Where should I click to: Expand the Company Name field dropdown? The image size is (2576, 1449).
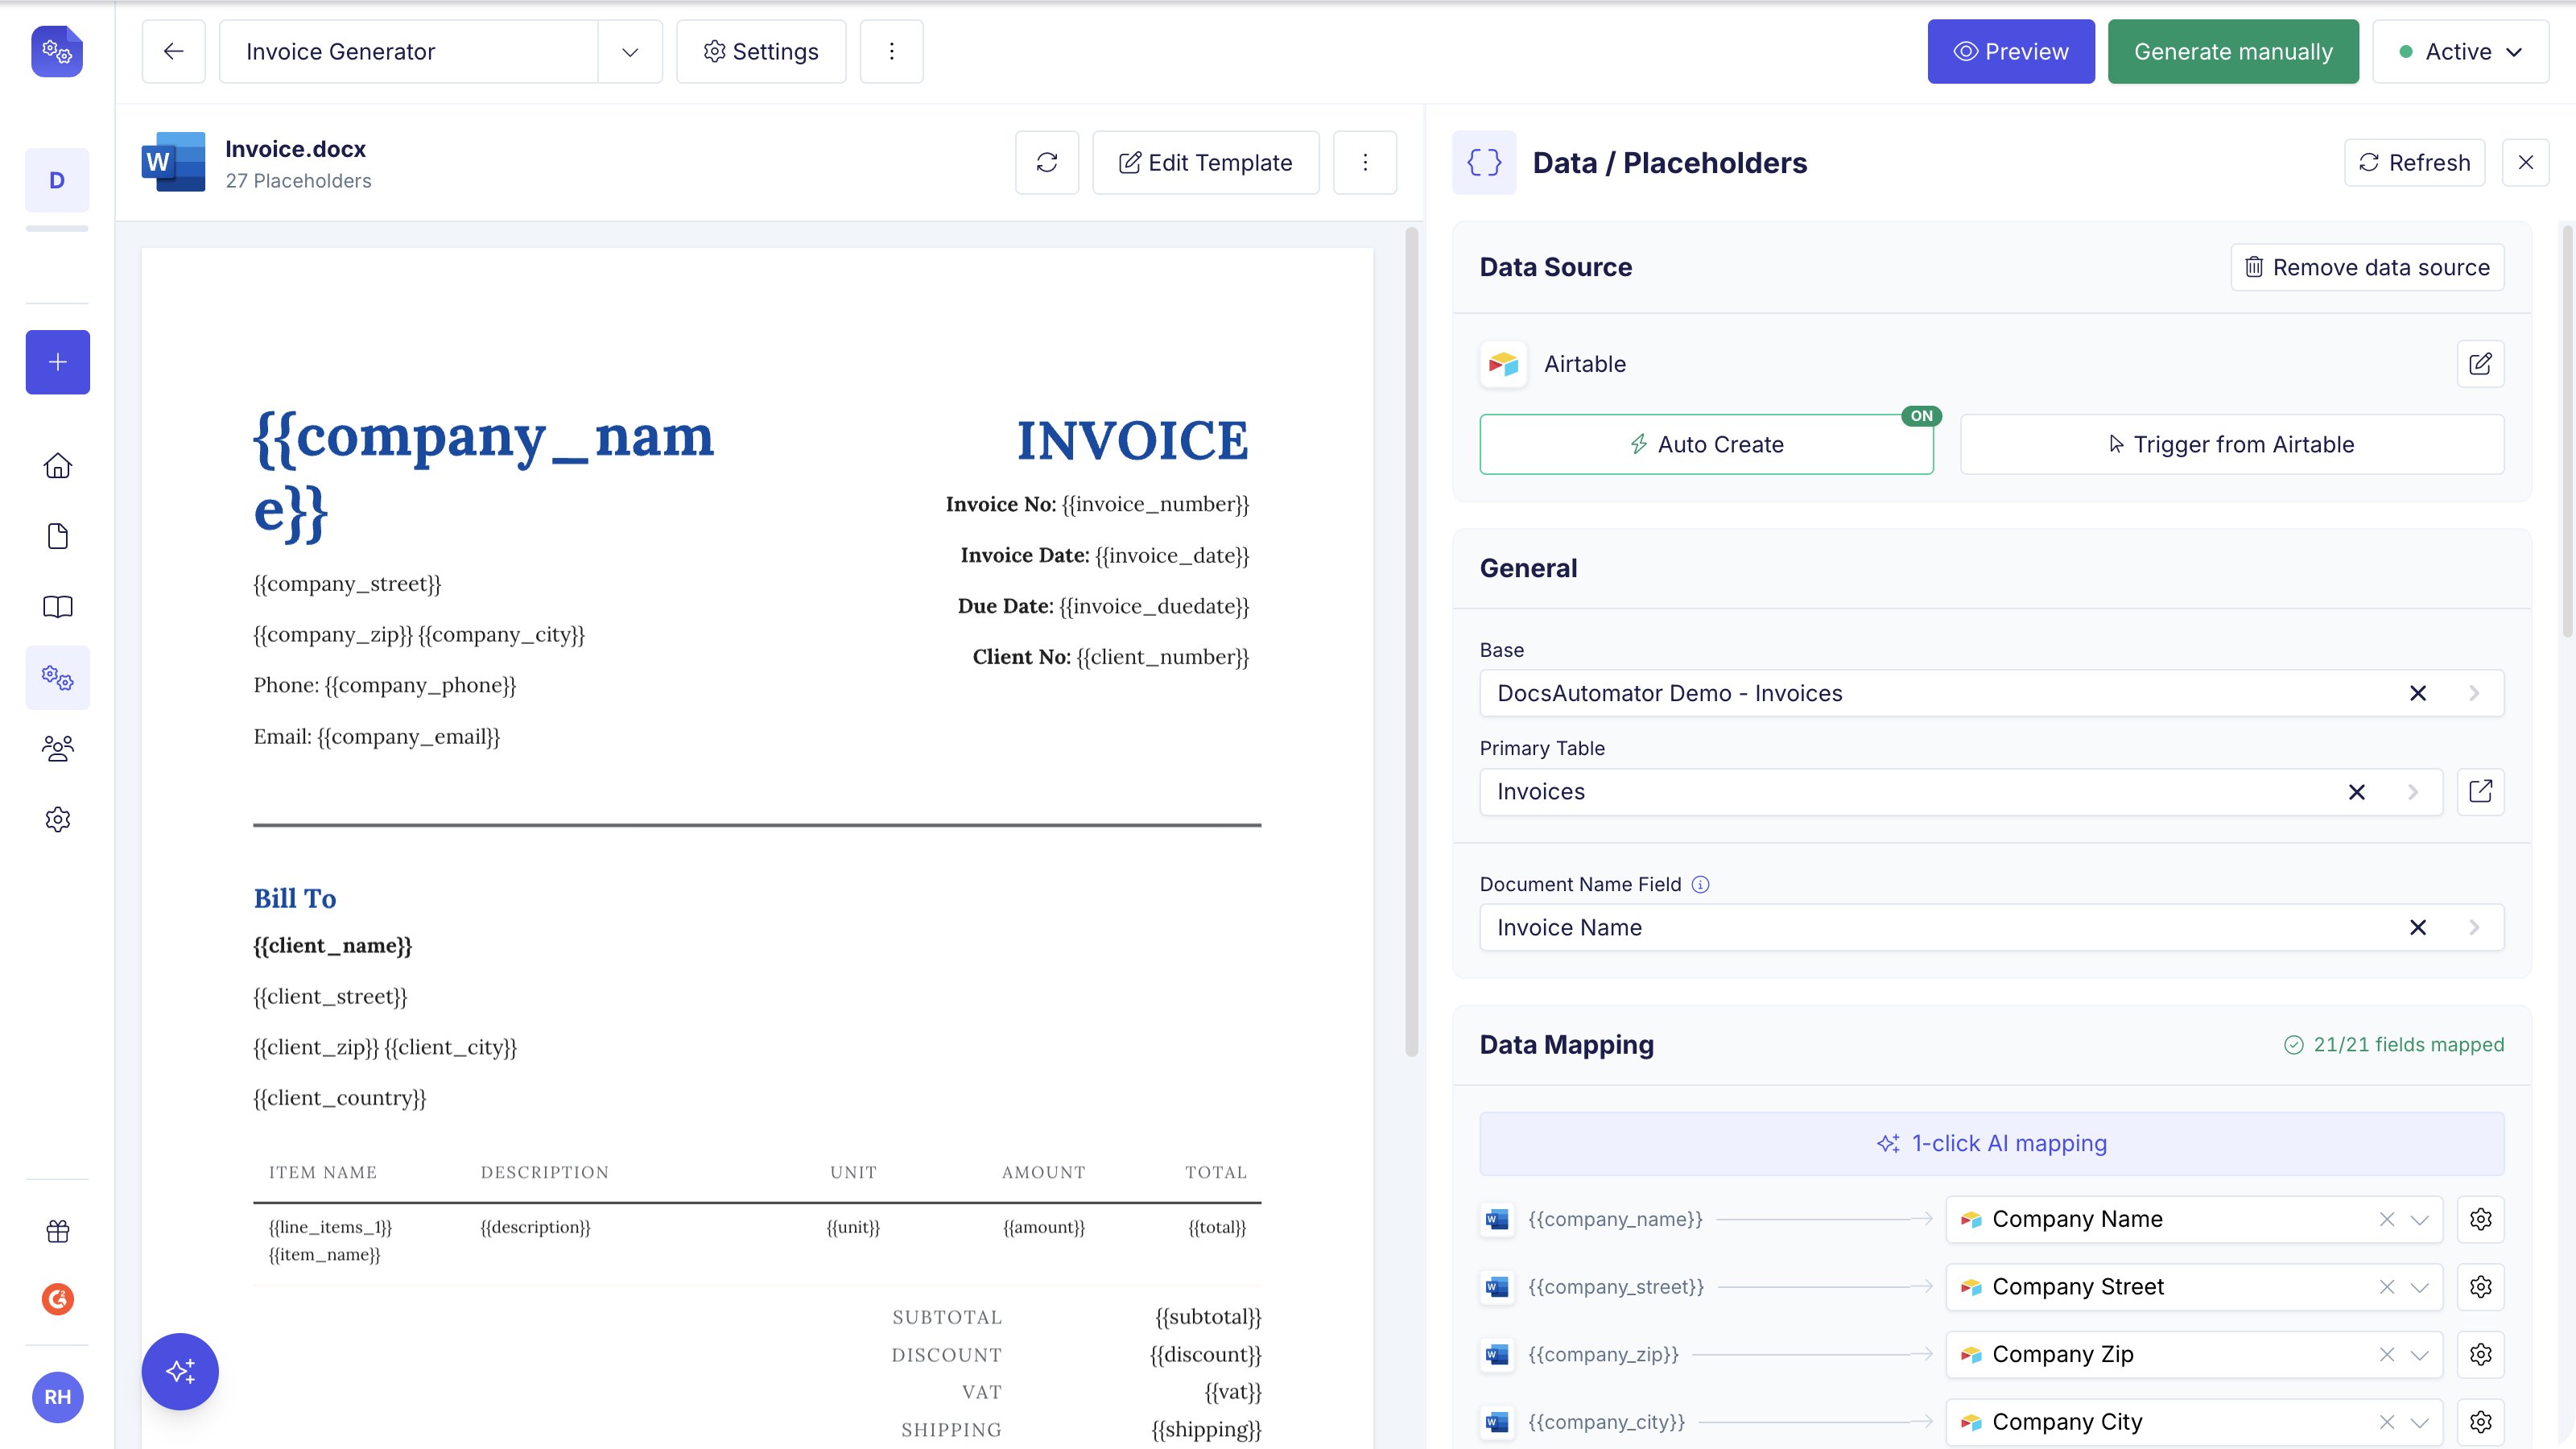pyautogui.click(x=2419, y=1219)
